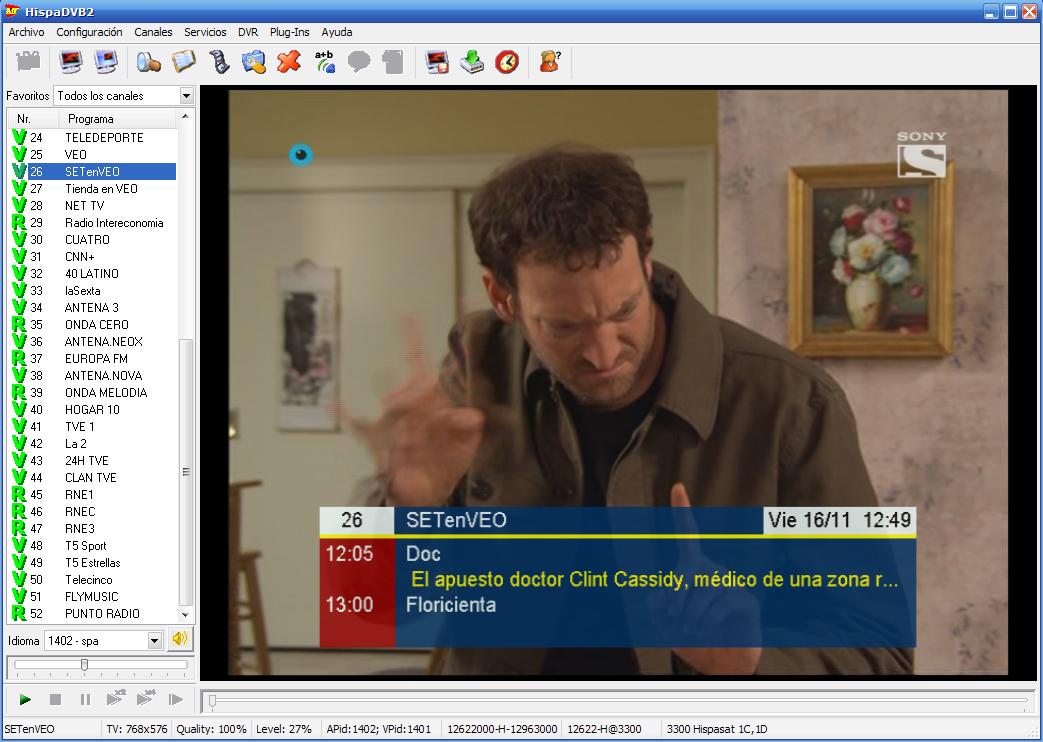Click the pause button in playback controls
1043x742 pixels.
pos(85,699)
